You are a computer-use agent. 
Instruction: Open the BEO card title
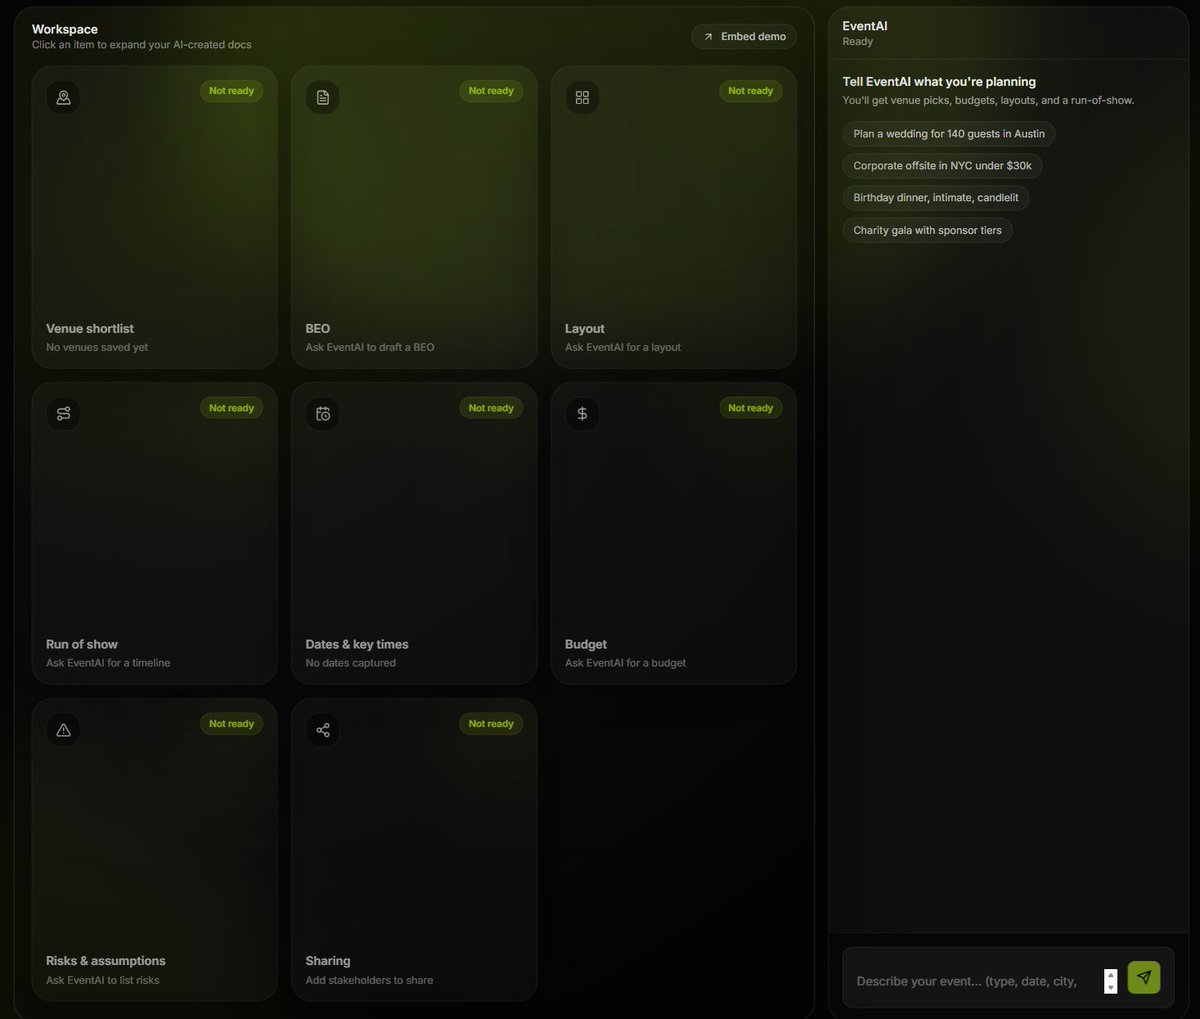pyautogui.click(x=318, y=329)
